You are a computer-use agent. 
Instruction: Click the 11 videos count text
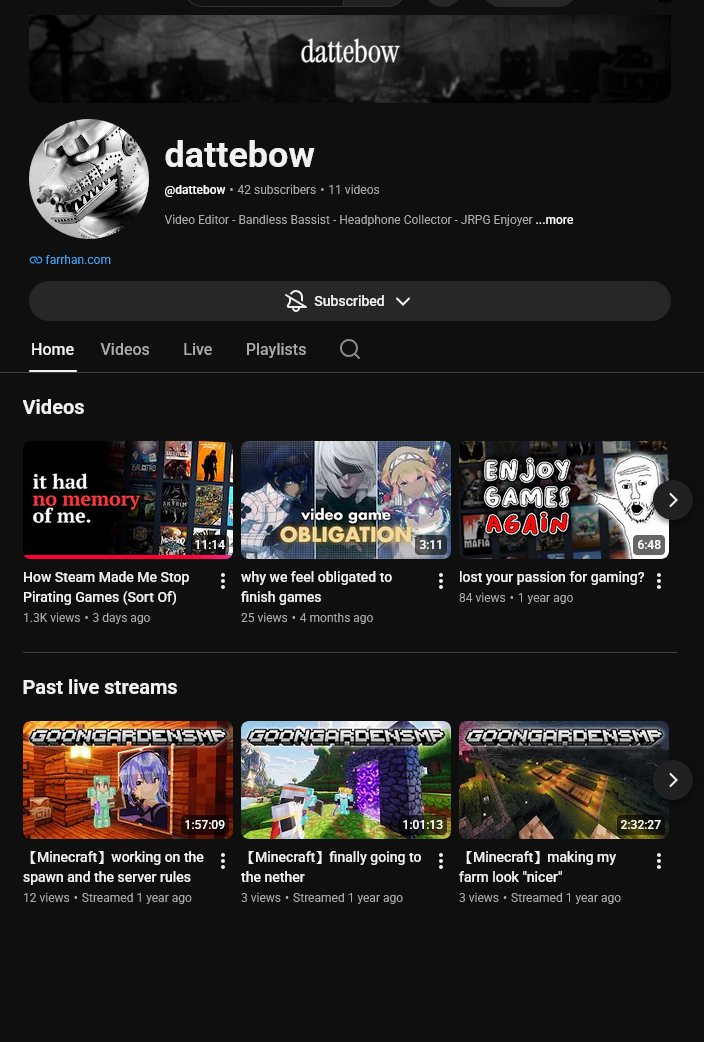point(354,190)
